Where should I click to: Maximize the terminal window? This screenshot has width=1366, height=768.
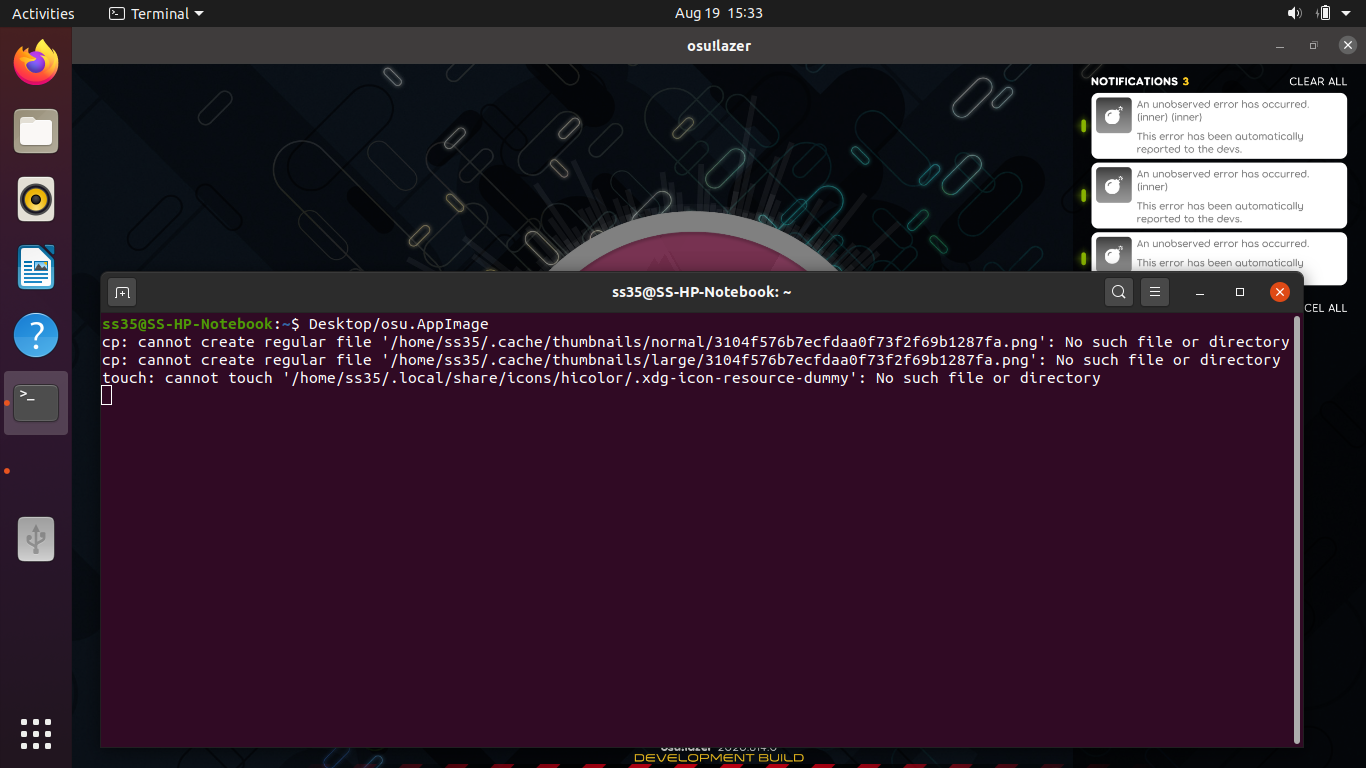pos(1240,292)
